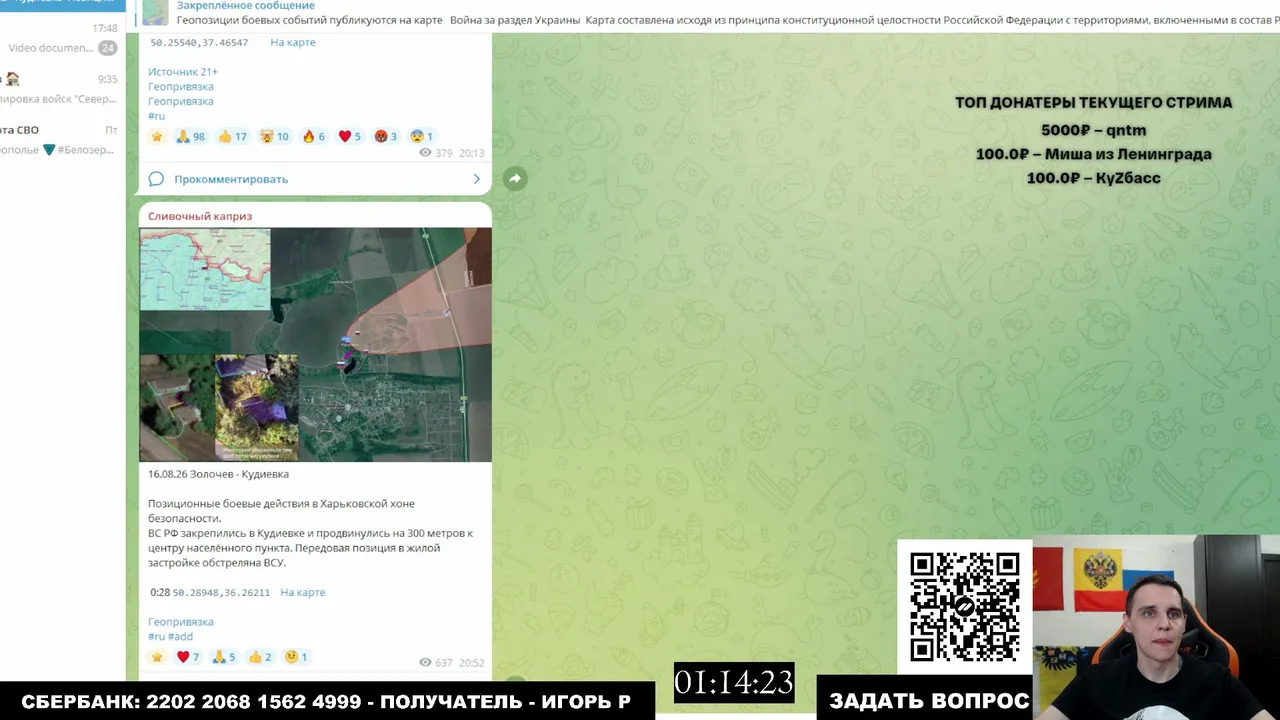This screenshot has width=1280, height=720.
Task: Open the unread badge 24 on Video documen chat
Action: click(107, 48)
